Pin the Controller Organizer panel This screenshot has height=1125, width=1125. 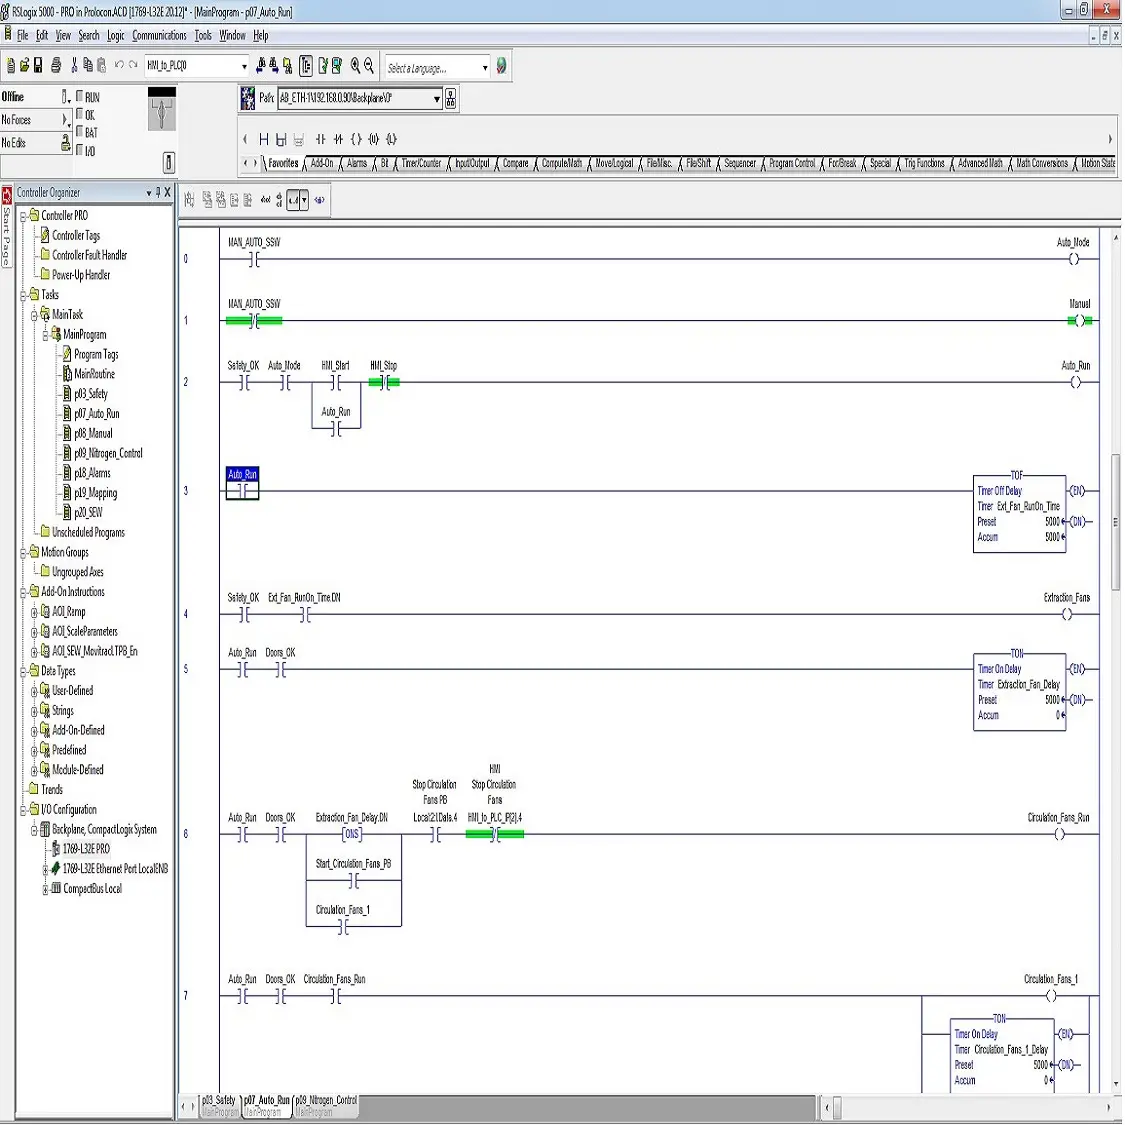[157, 192]
